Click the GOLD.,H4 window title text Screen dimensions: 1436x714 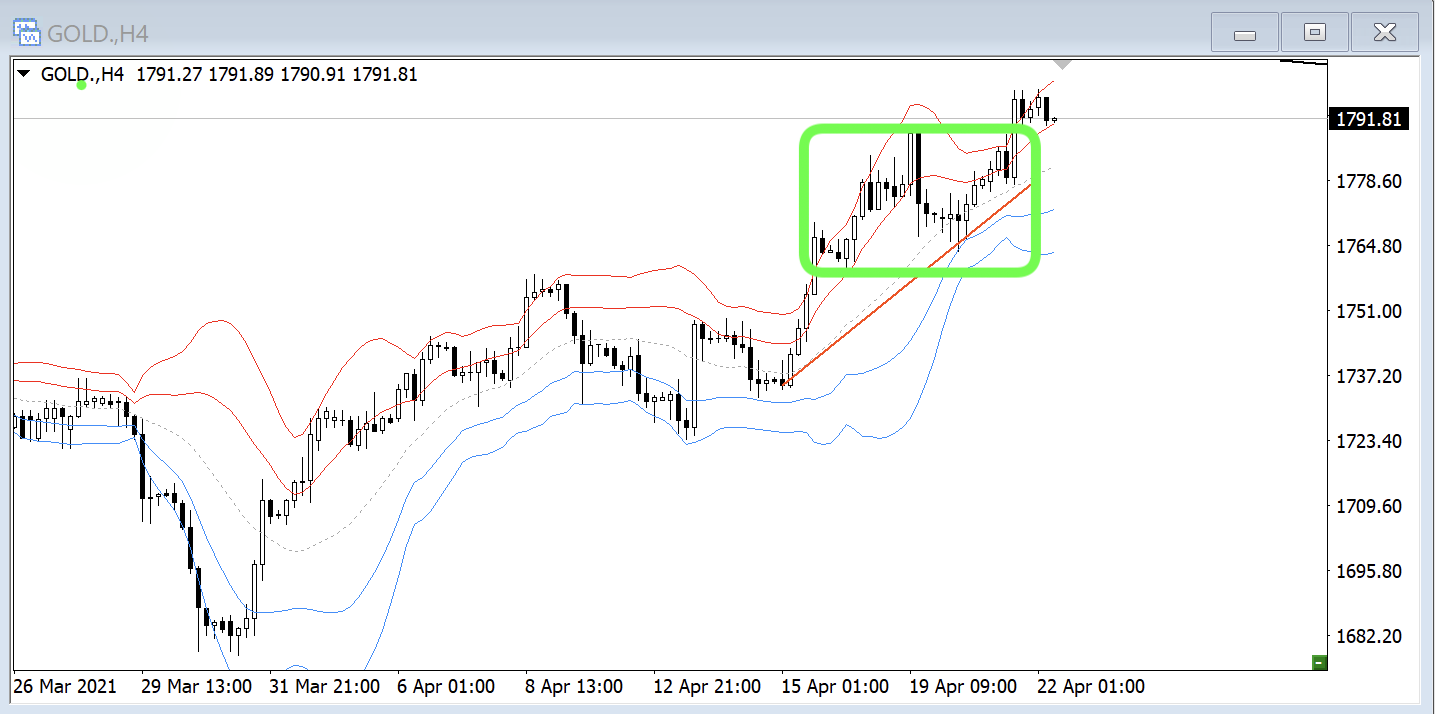coord(98,33)
